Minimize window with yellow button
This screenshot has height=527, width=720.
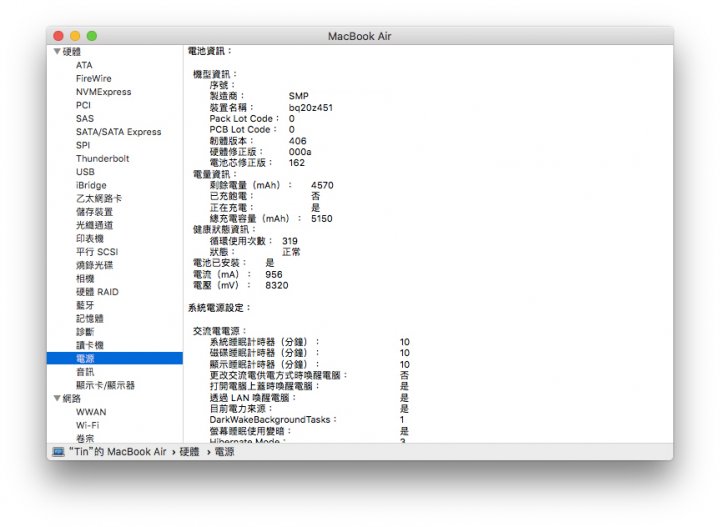coord(75,36)
